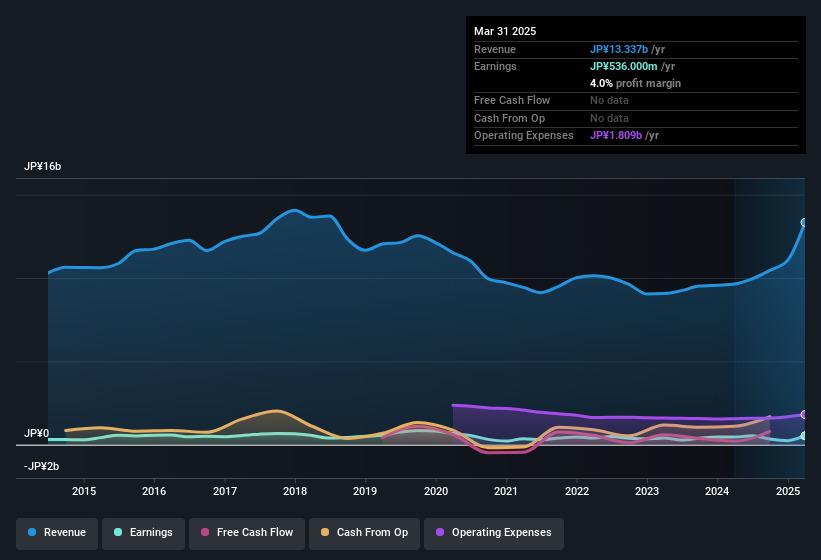Toggle the Operating Expenses legend series
The image size is (821, 560).
[x=494, y=533]
